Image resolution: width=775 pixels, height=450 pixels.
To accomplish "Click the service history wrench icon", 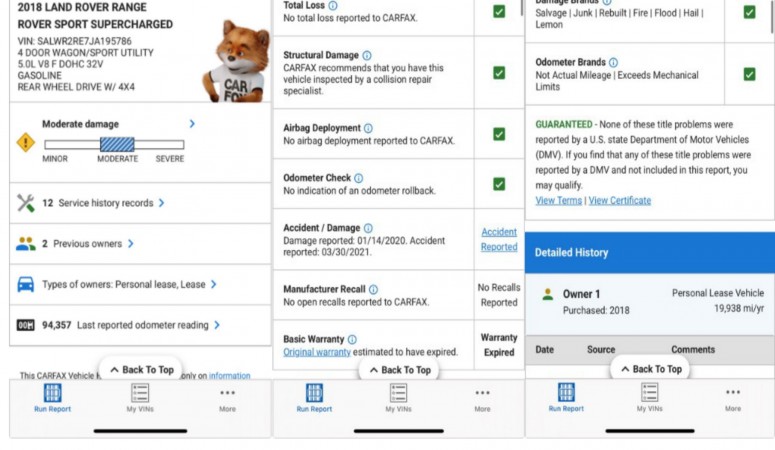I will [26, 203].
